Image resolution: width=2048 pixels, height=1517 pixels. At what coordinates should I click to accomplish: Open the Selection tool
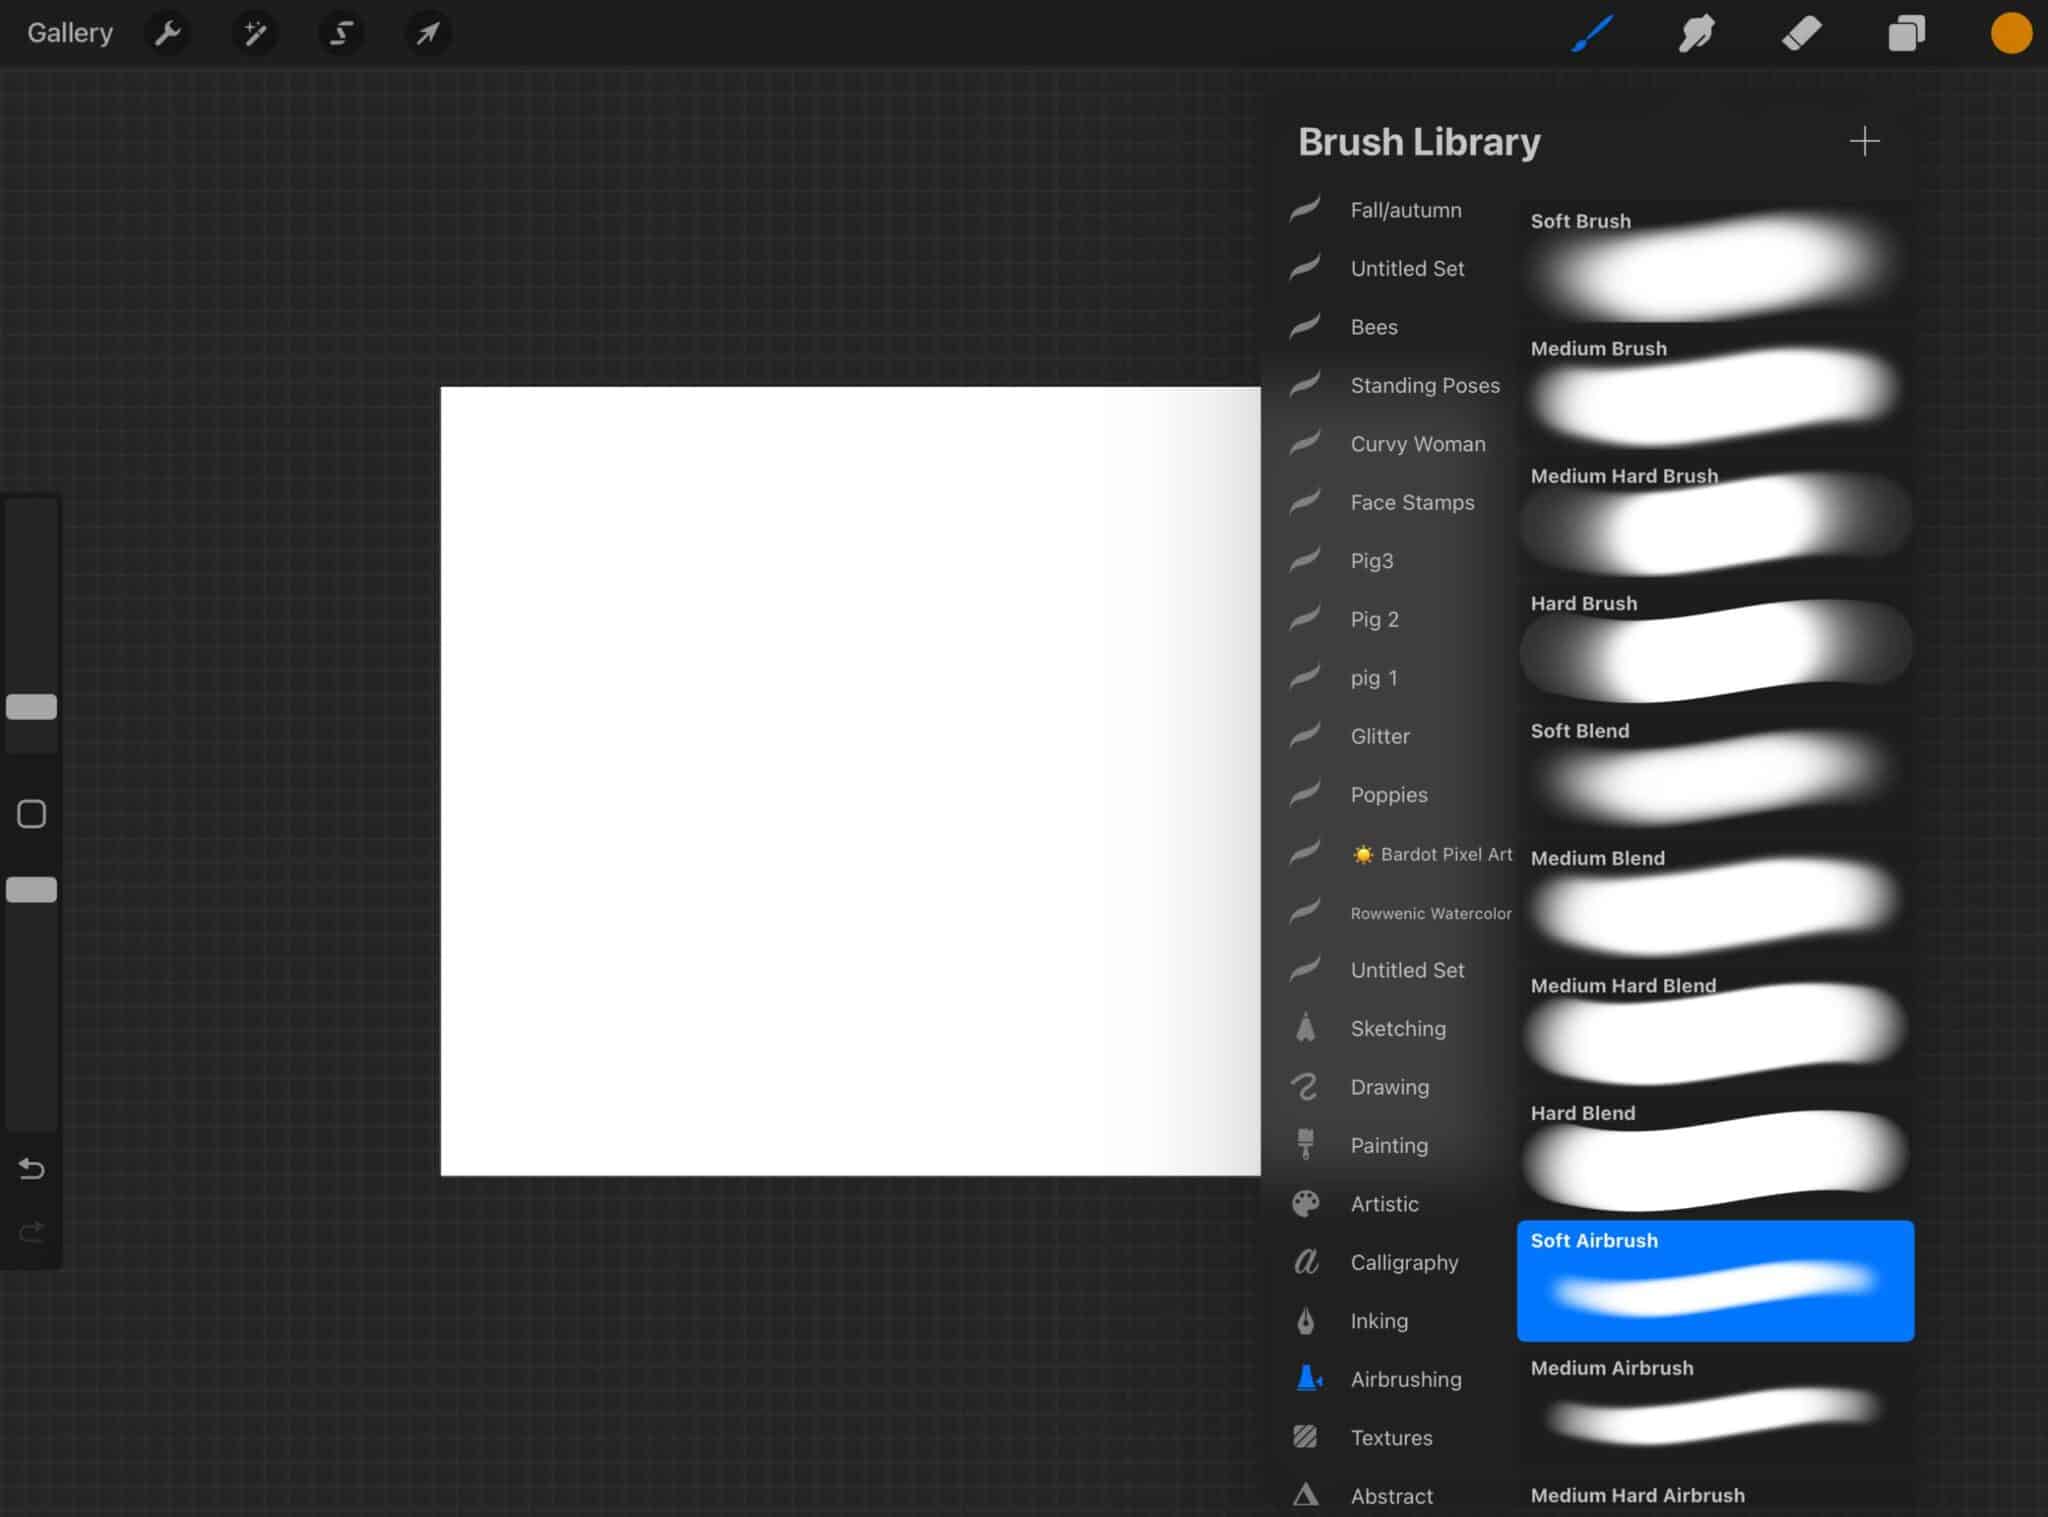pos(340,32)
